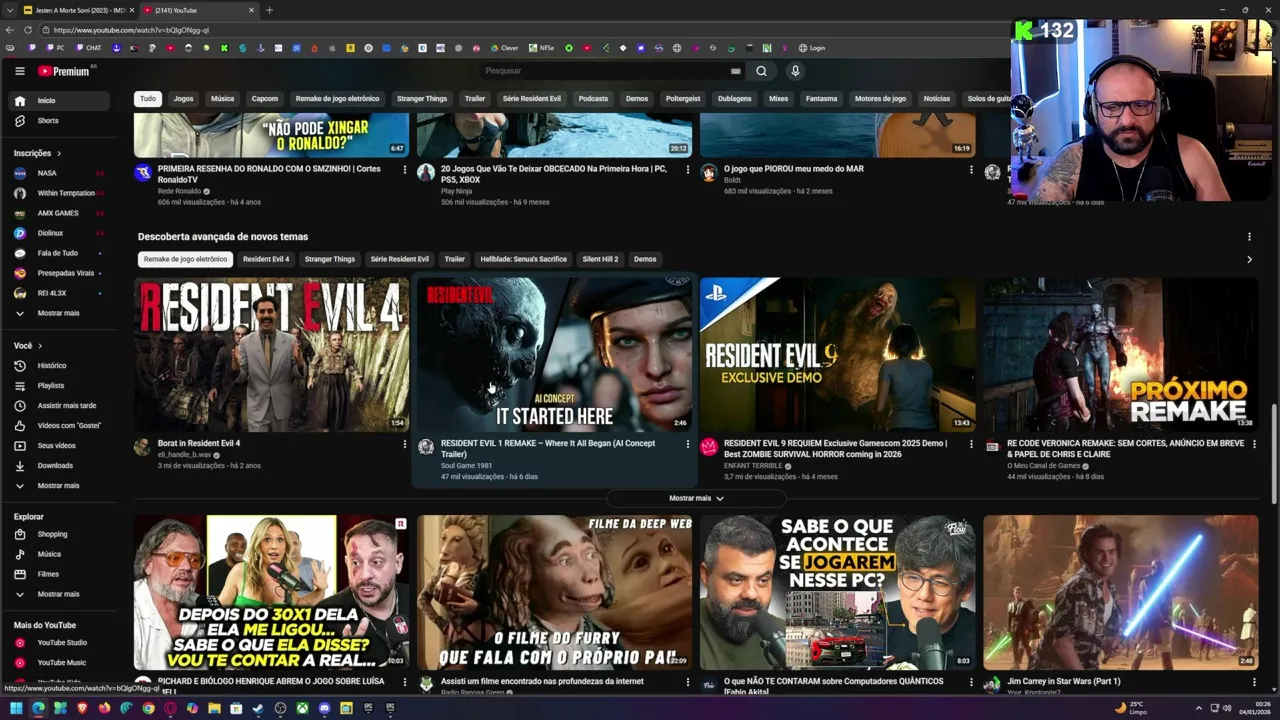Open options menu for Borat in Resident Evil 4

[404, 444]
